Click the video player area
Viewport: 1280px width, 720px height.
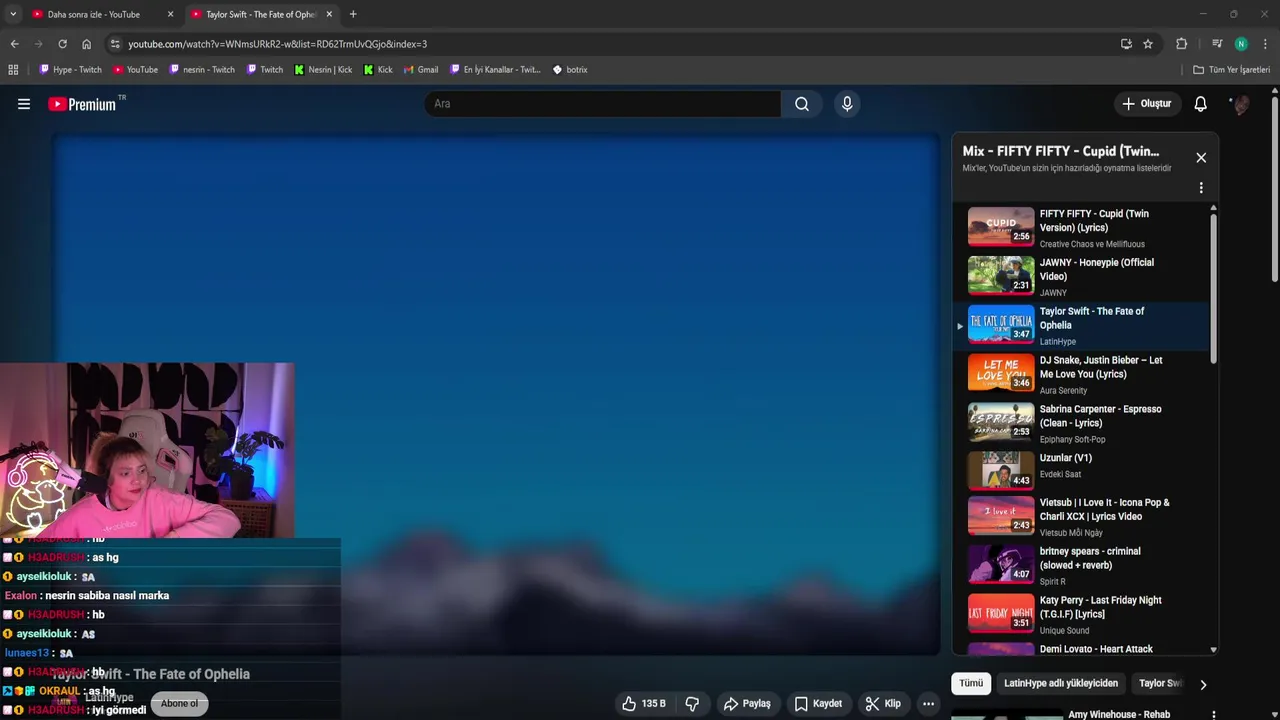click(x=497, y=394)
